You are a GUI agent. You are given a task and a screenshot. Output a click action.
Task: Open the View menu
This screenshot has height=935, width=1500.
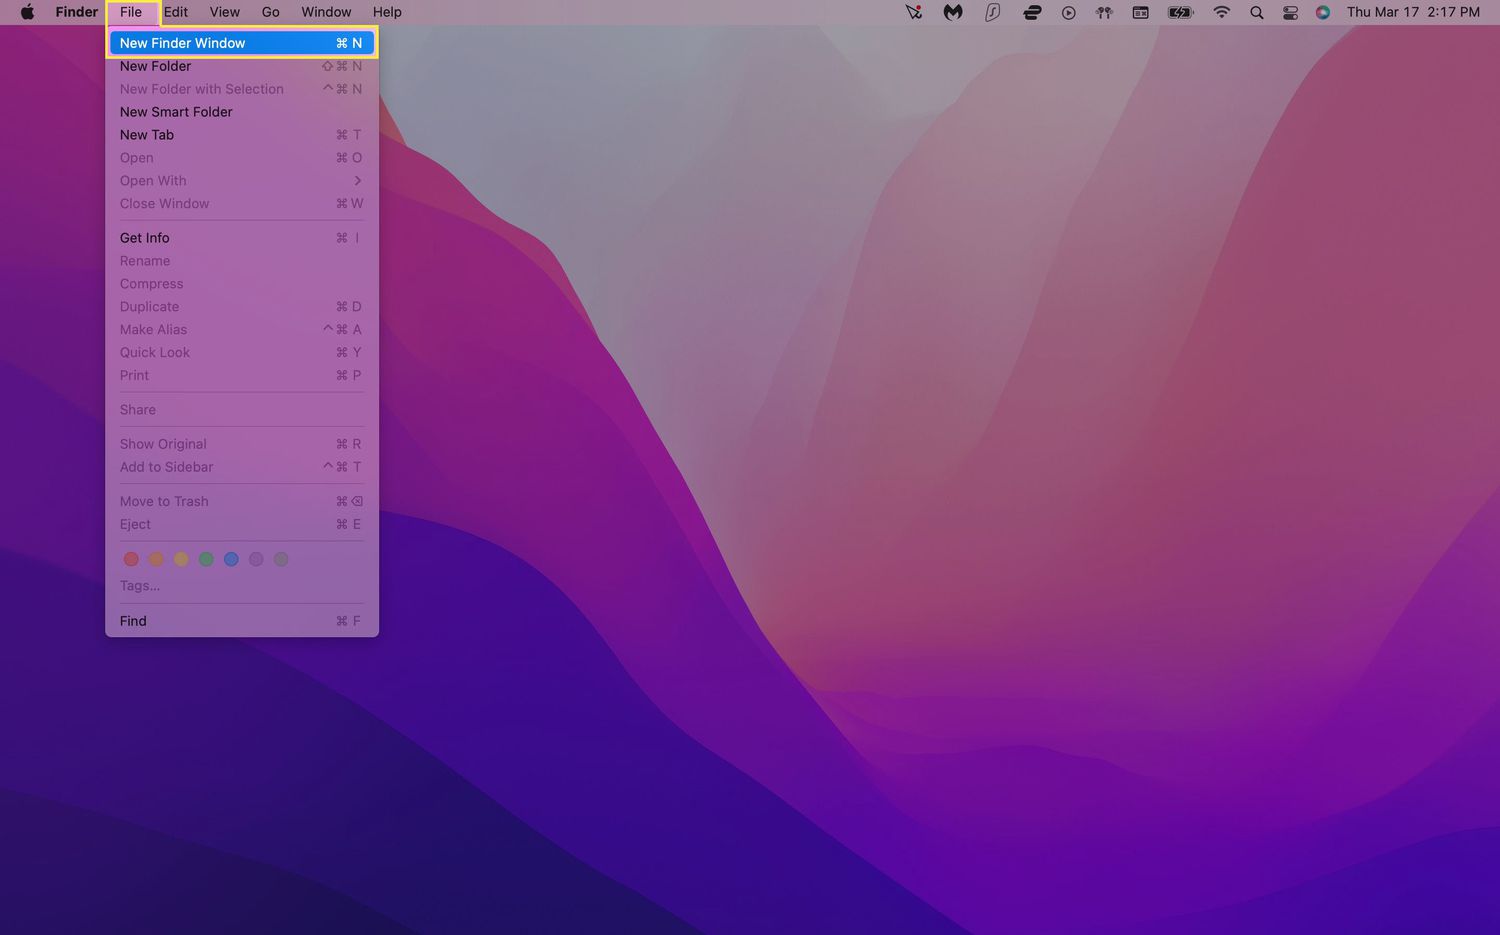point(224,12)
